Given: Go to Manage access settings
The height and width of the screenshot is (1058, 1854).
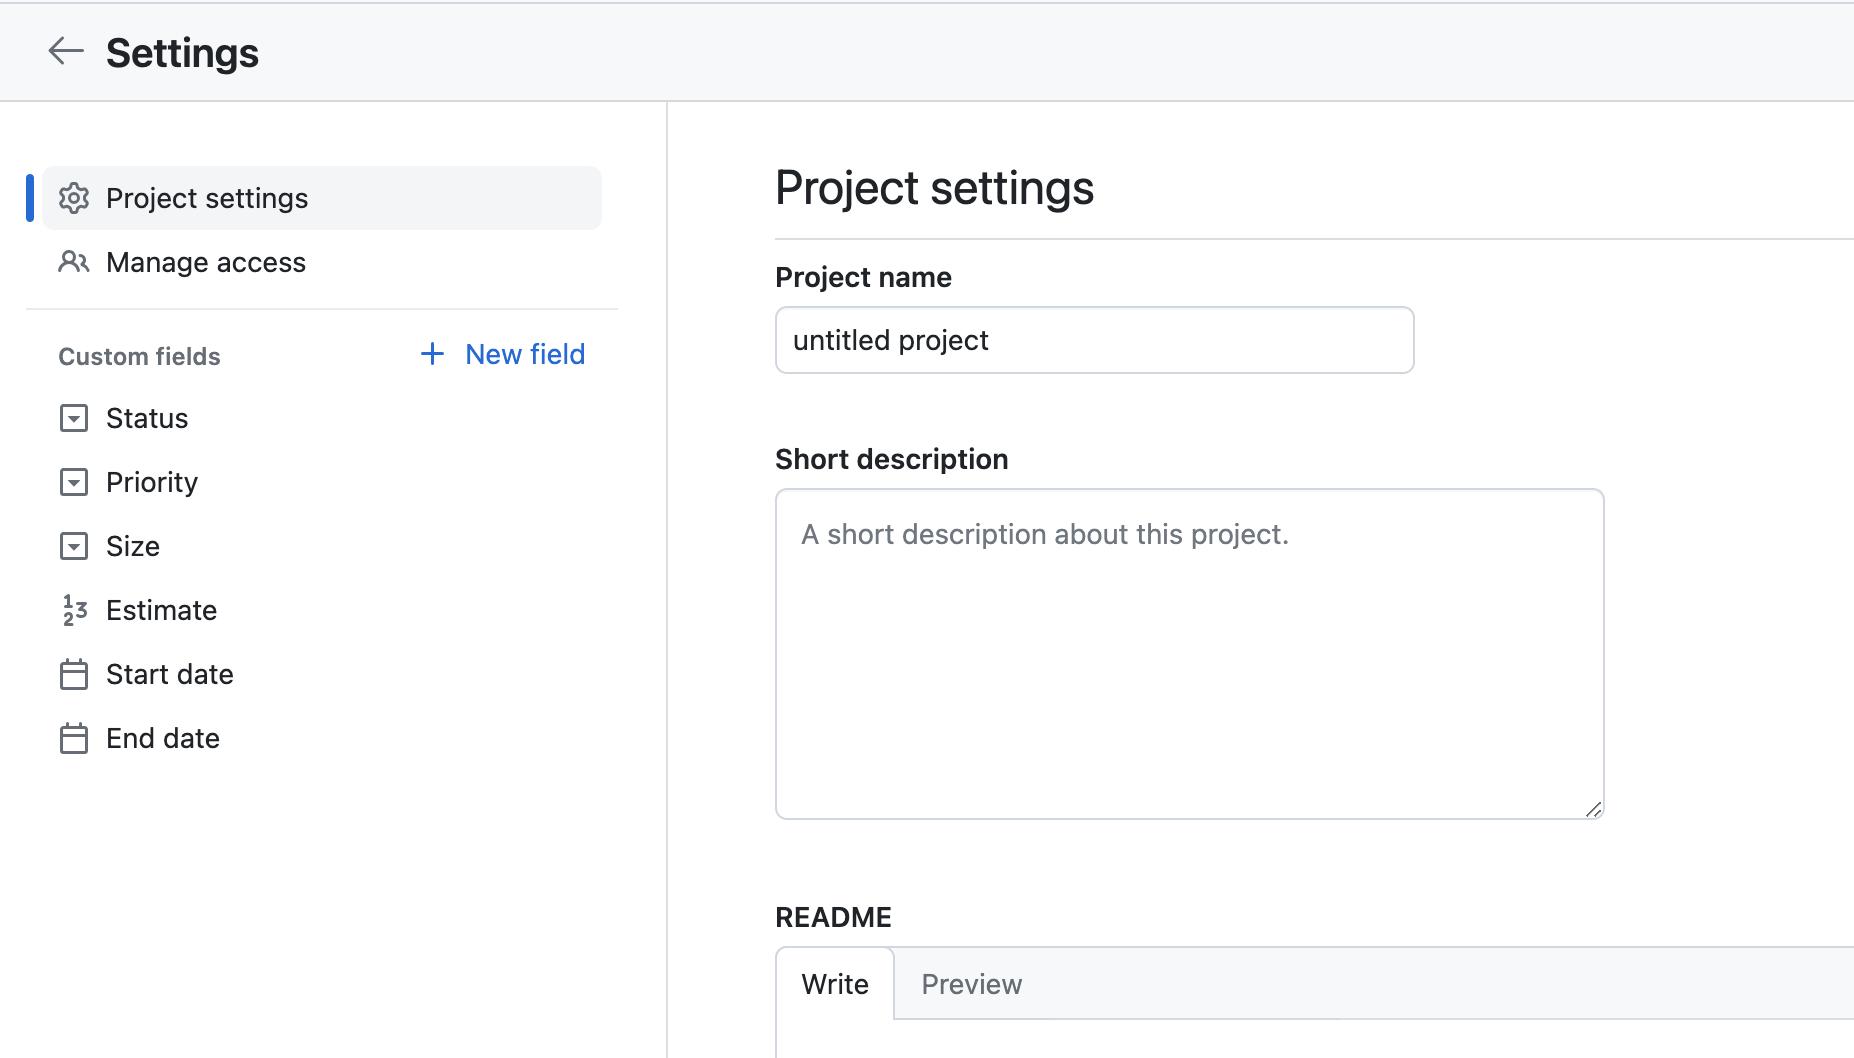Looking at the screenshot, I should tap(205, 262).
